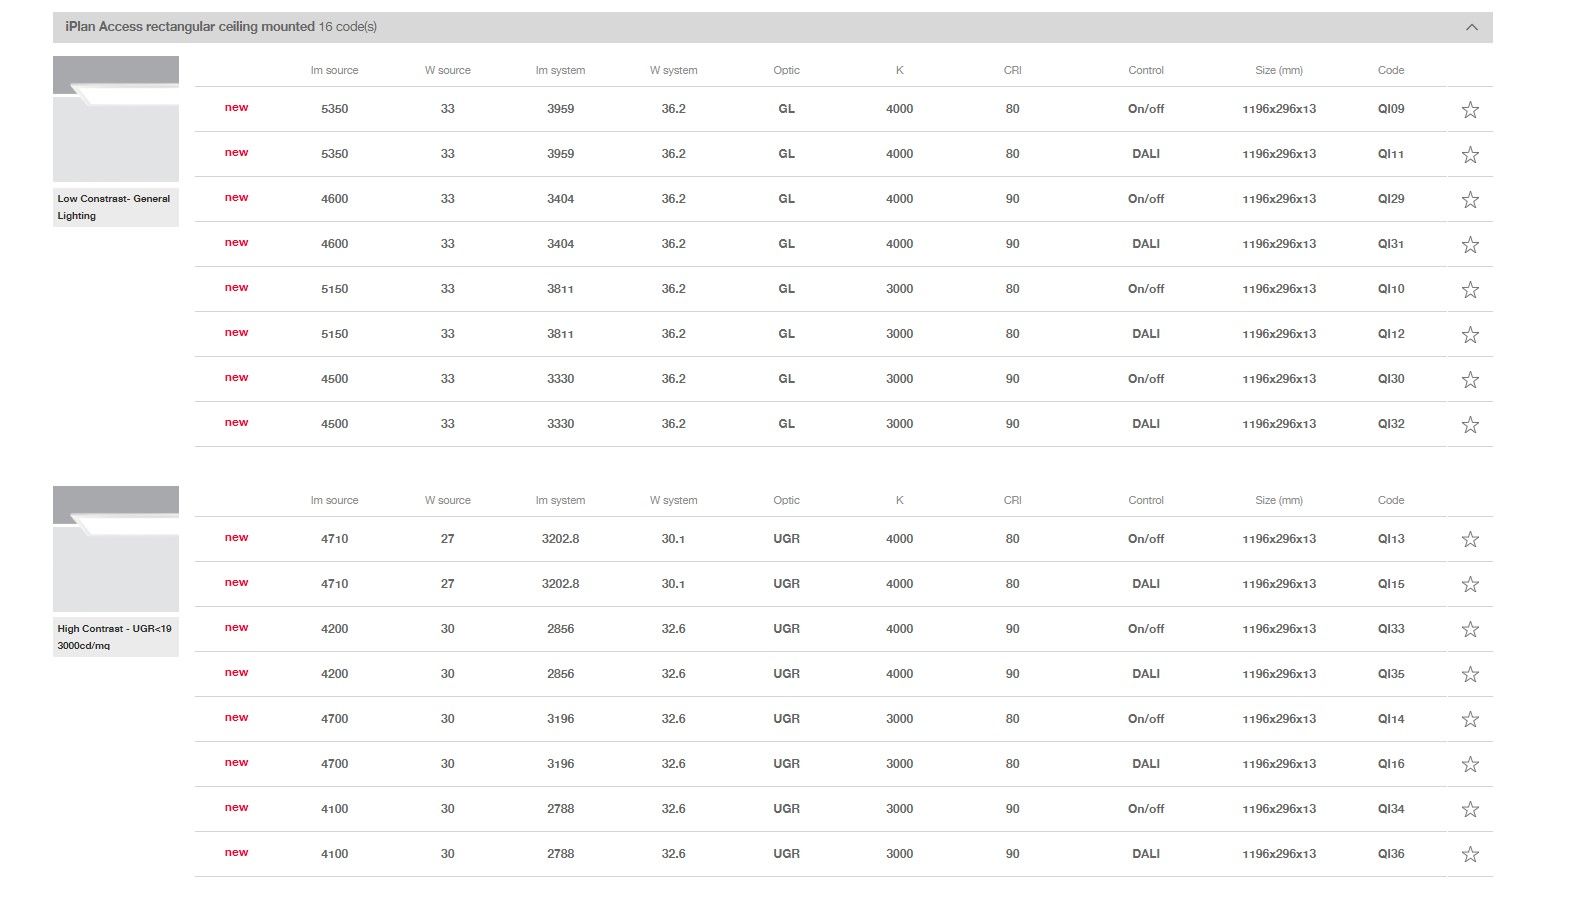Screen dimensions: 1585x913
Task: Select product code QI30
Action: click(1390, 379)
